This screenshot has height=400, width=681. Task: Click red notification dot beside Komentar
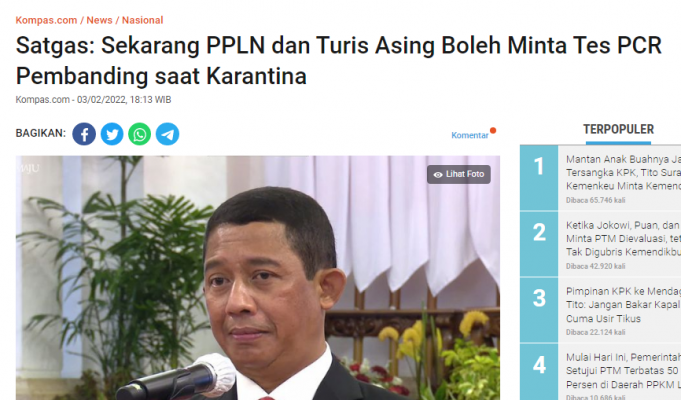pyautogui.click(x=493, y=130)
